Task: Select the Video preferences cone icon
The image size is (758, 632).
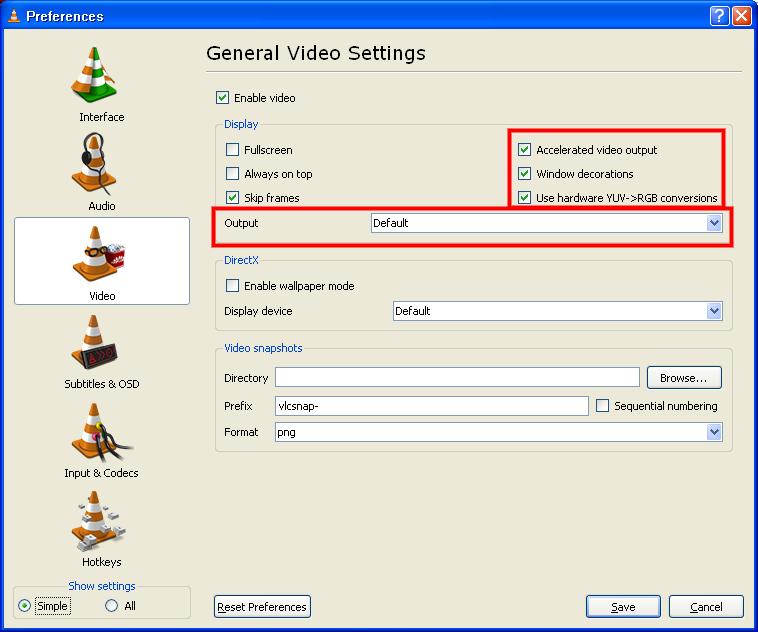Action: pyautogui.click(x=99, y=253)
